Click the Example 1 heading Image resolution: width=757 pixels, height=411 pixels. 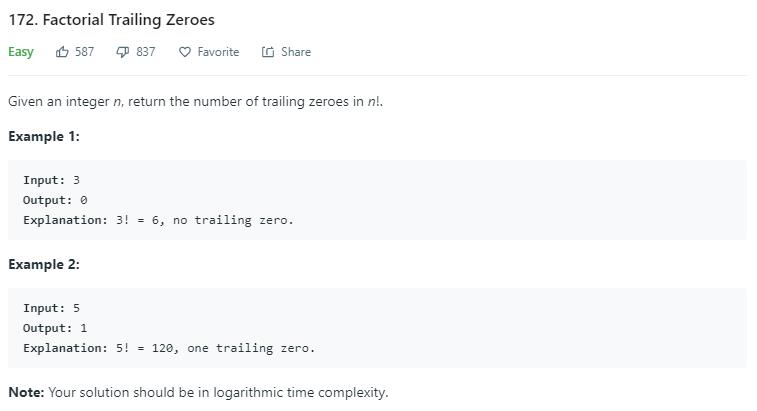point(44,137)
